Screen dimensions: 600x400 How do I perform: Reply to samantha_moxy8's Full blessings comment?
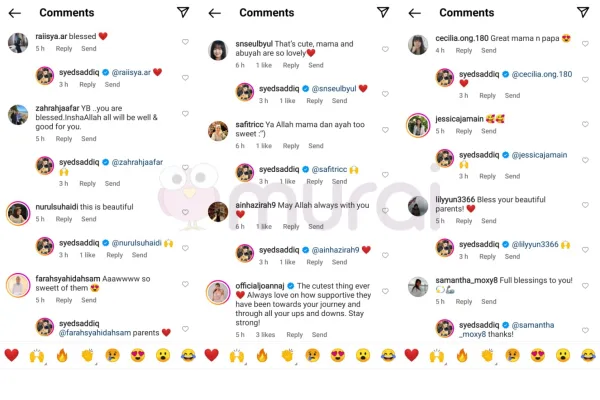click(x=464, y=302)
